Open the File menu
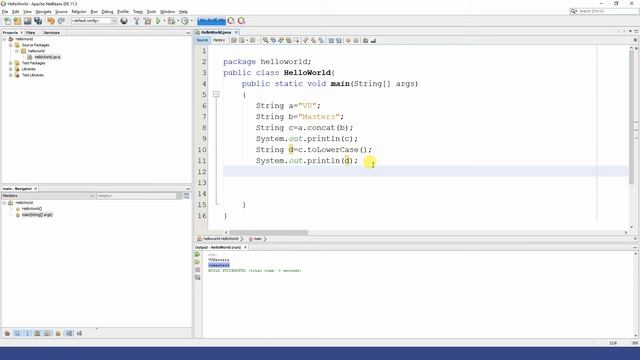This screenshot has width=640, height=360. tap(5, 11)
